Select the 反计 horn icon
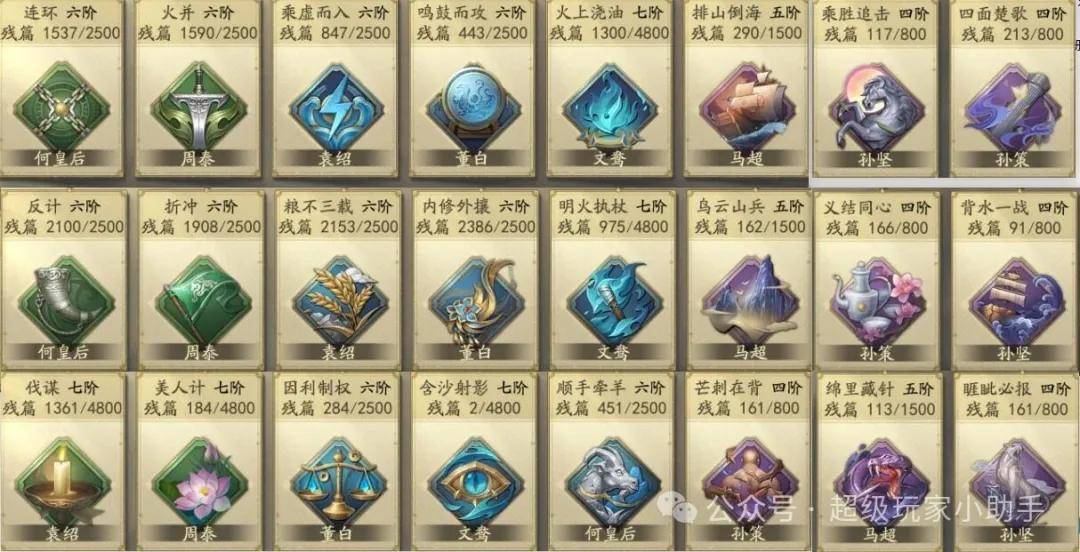1080x552 pixels. click(x=65, y=301)
